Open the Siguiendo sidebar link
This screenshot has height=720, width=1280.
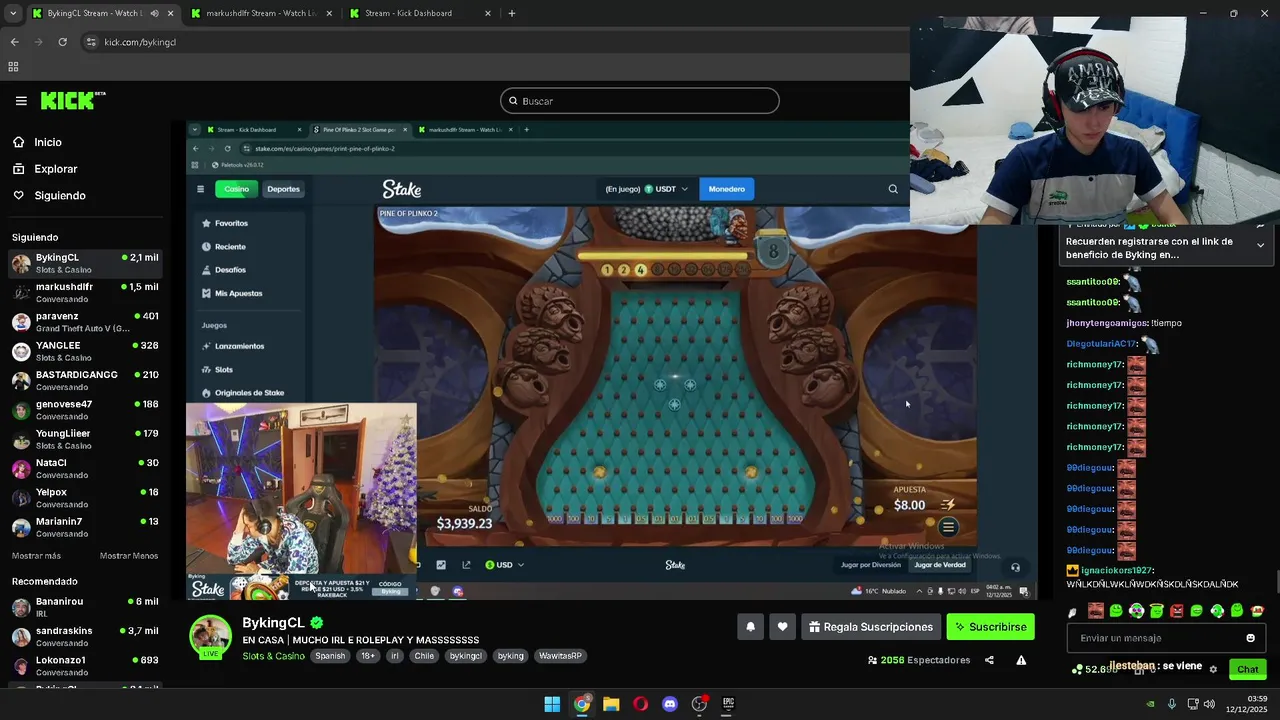pos(60,195)
